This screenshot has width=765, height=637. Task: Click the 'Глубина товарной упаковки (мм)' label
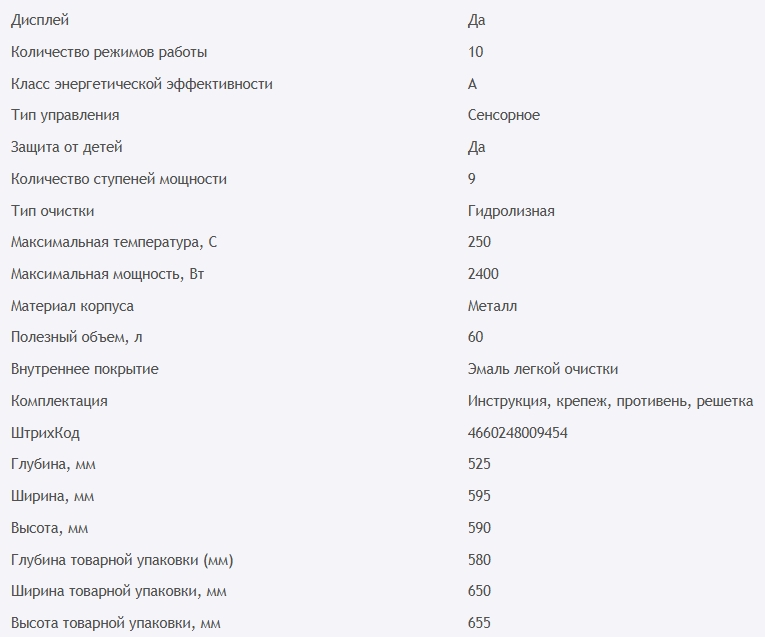pyautogui.click(x=122, y=560)
